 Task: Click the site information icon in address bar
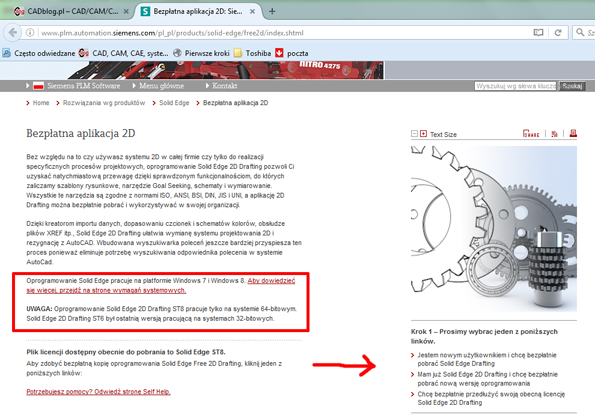tap(30, 33)
